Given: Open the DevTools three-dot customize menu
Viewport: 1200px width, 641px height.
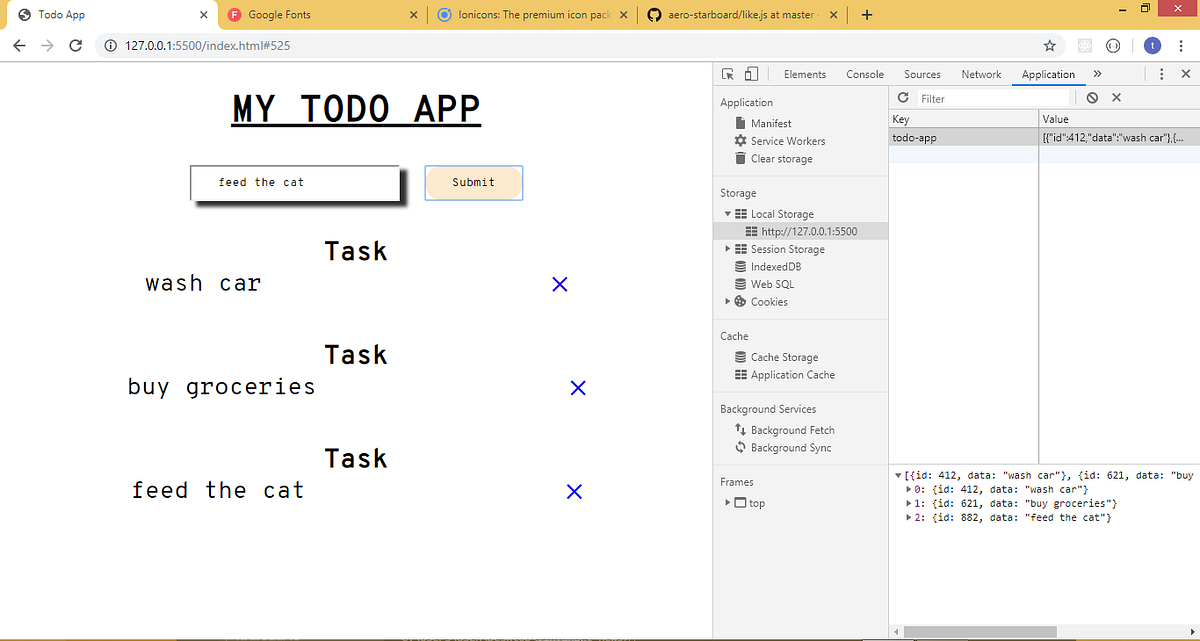Looking at the screenshot, I should pos(1161,73).
